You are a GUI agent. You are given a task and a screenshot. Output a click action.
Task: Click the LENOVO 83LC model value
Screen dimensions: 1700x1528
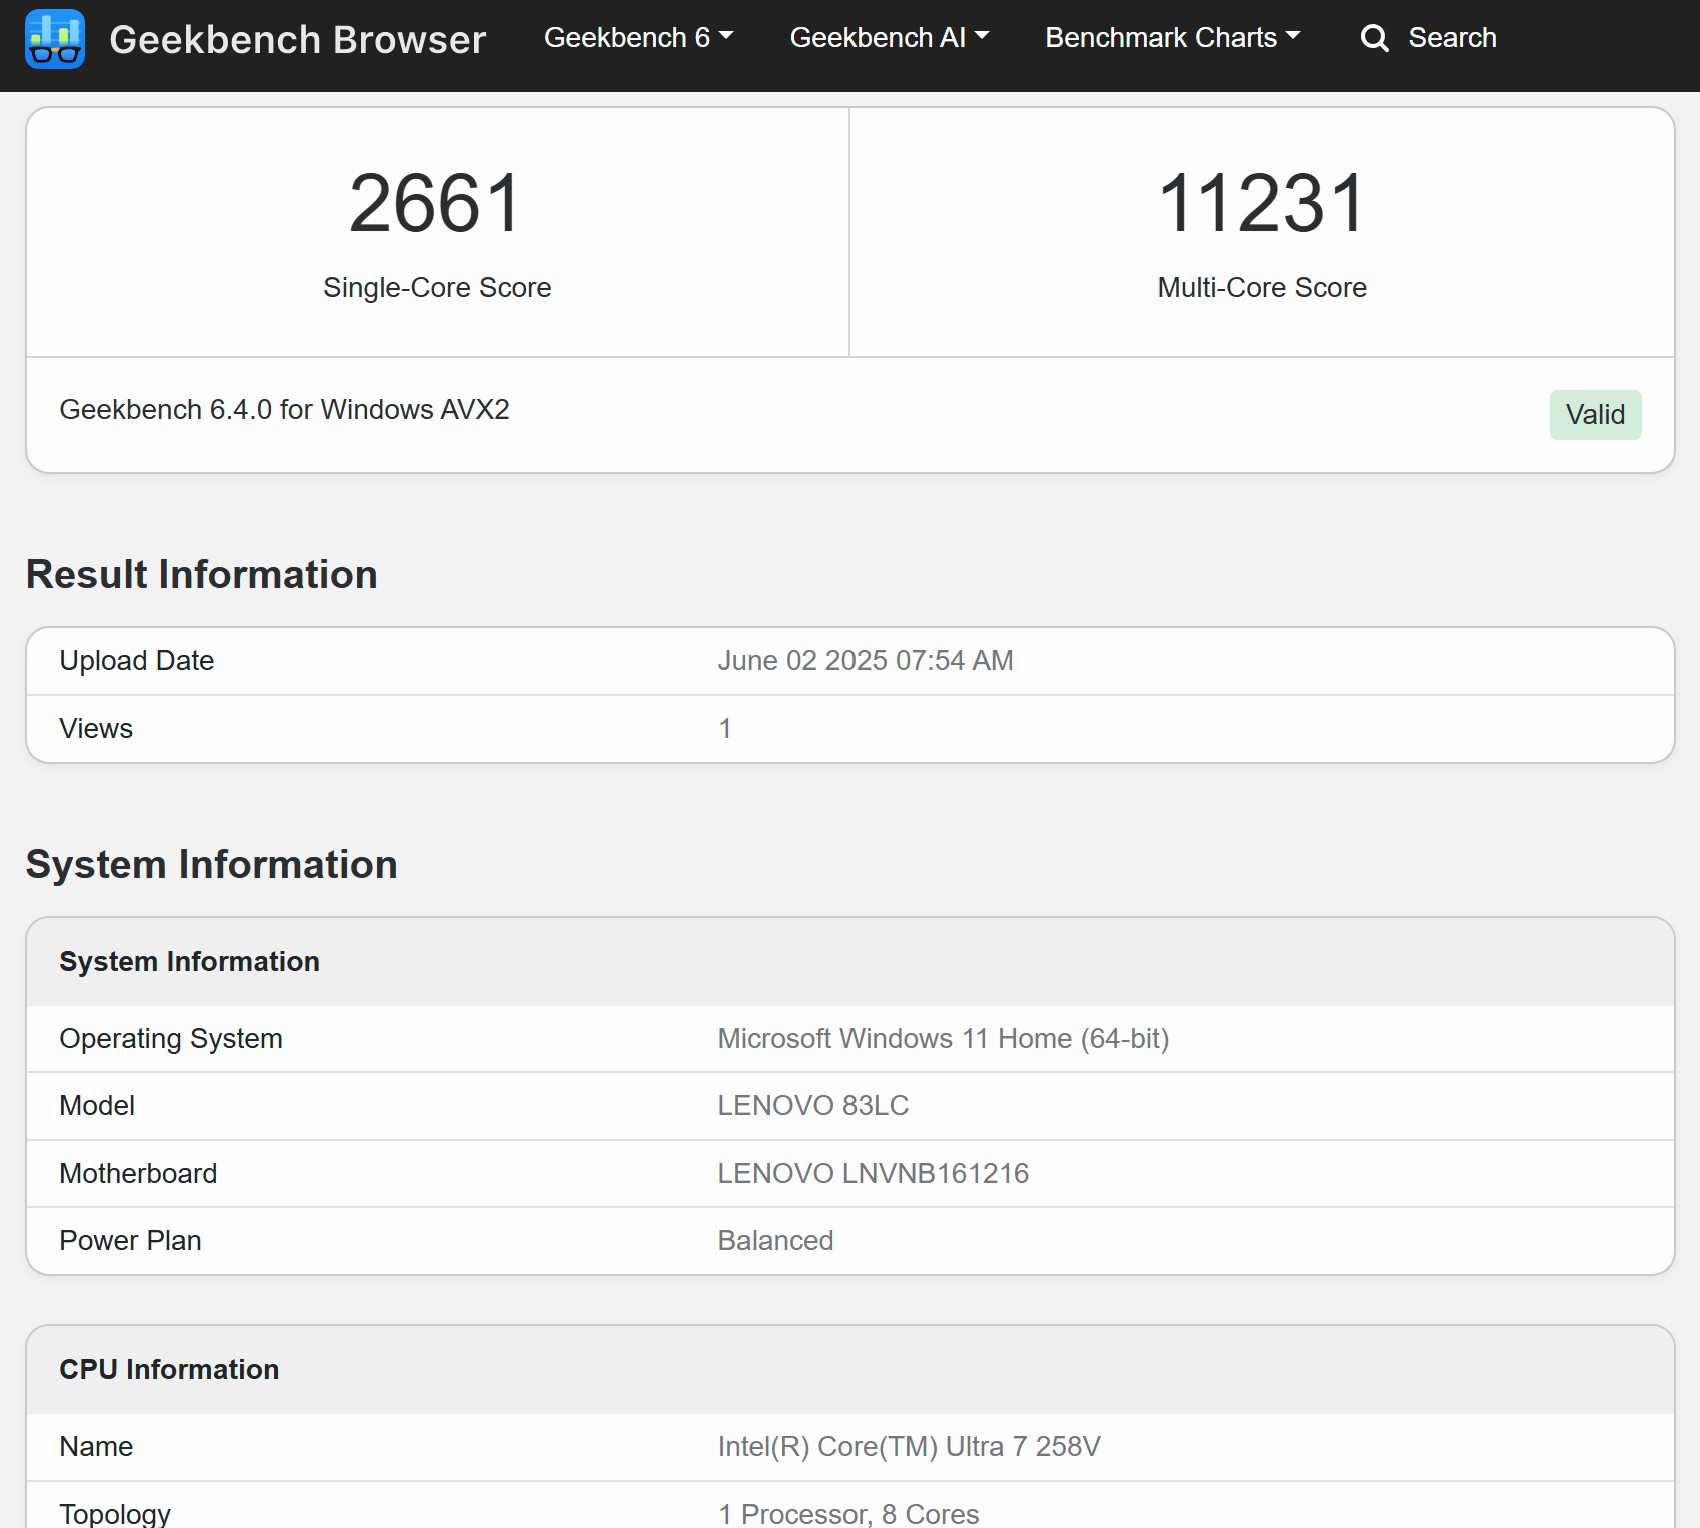tap(812, 1106)
